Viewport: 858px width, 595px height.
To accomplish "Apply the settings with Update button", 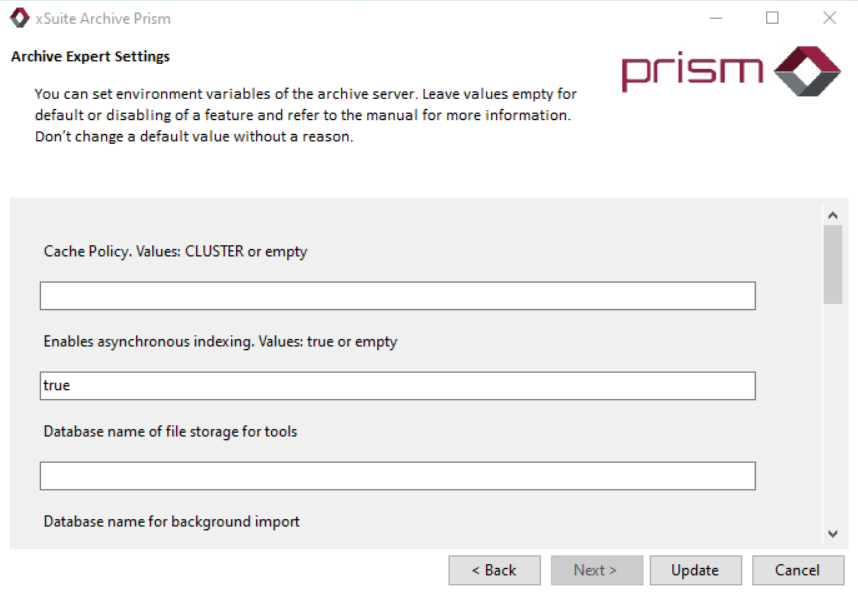I will click(695, 570).
